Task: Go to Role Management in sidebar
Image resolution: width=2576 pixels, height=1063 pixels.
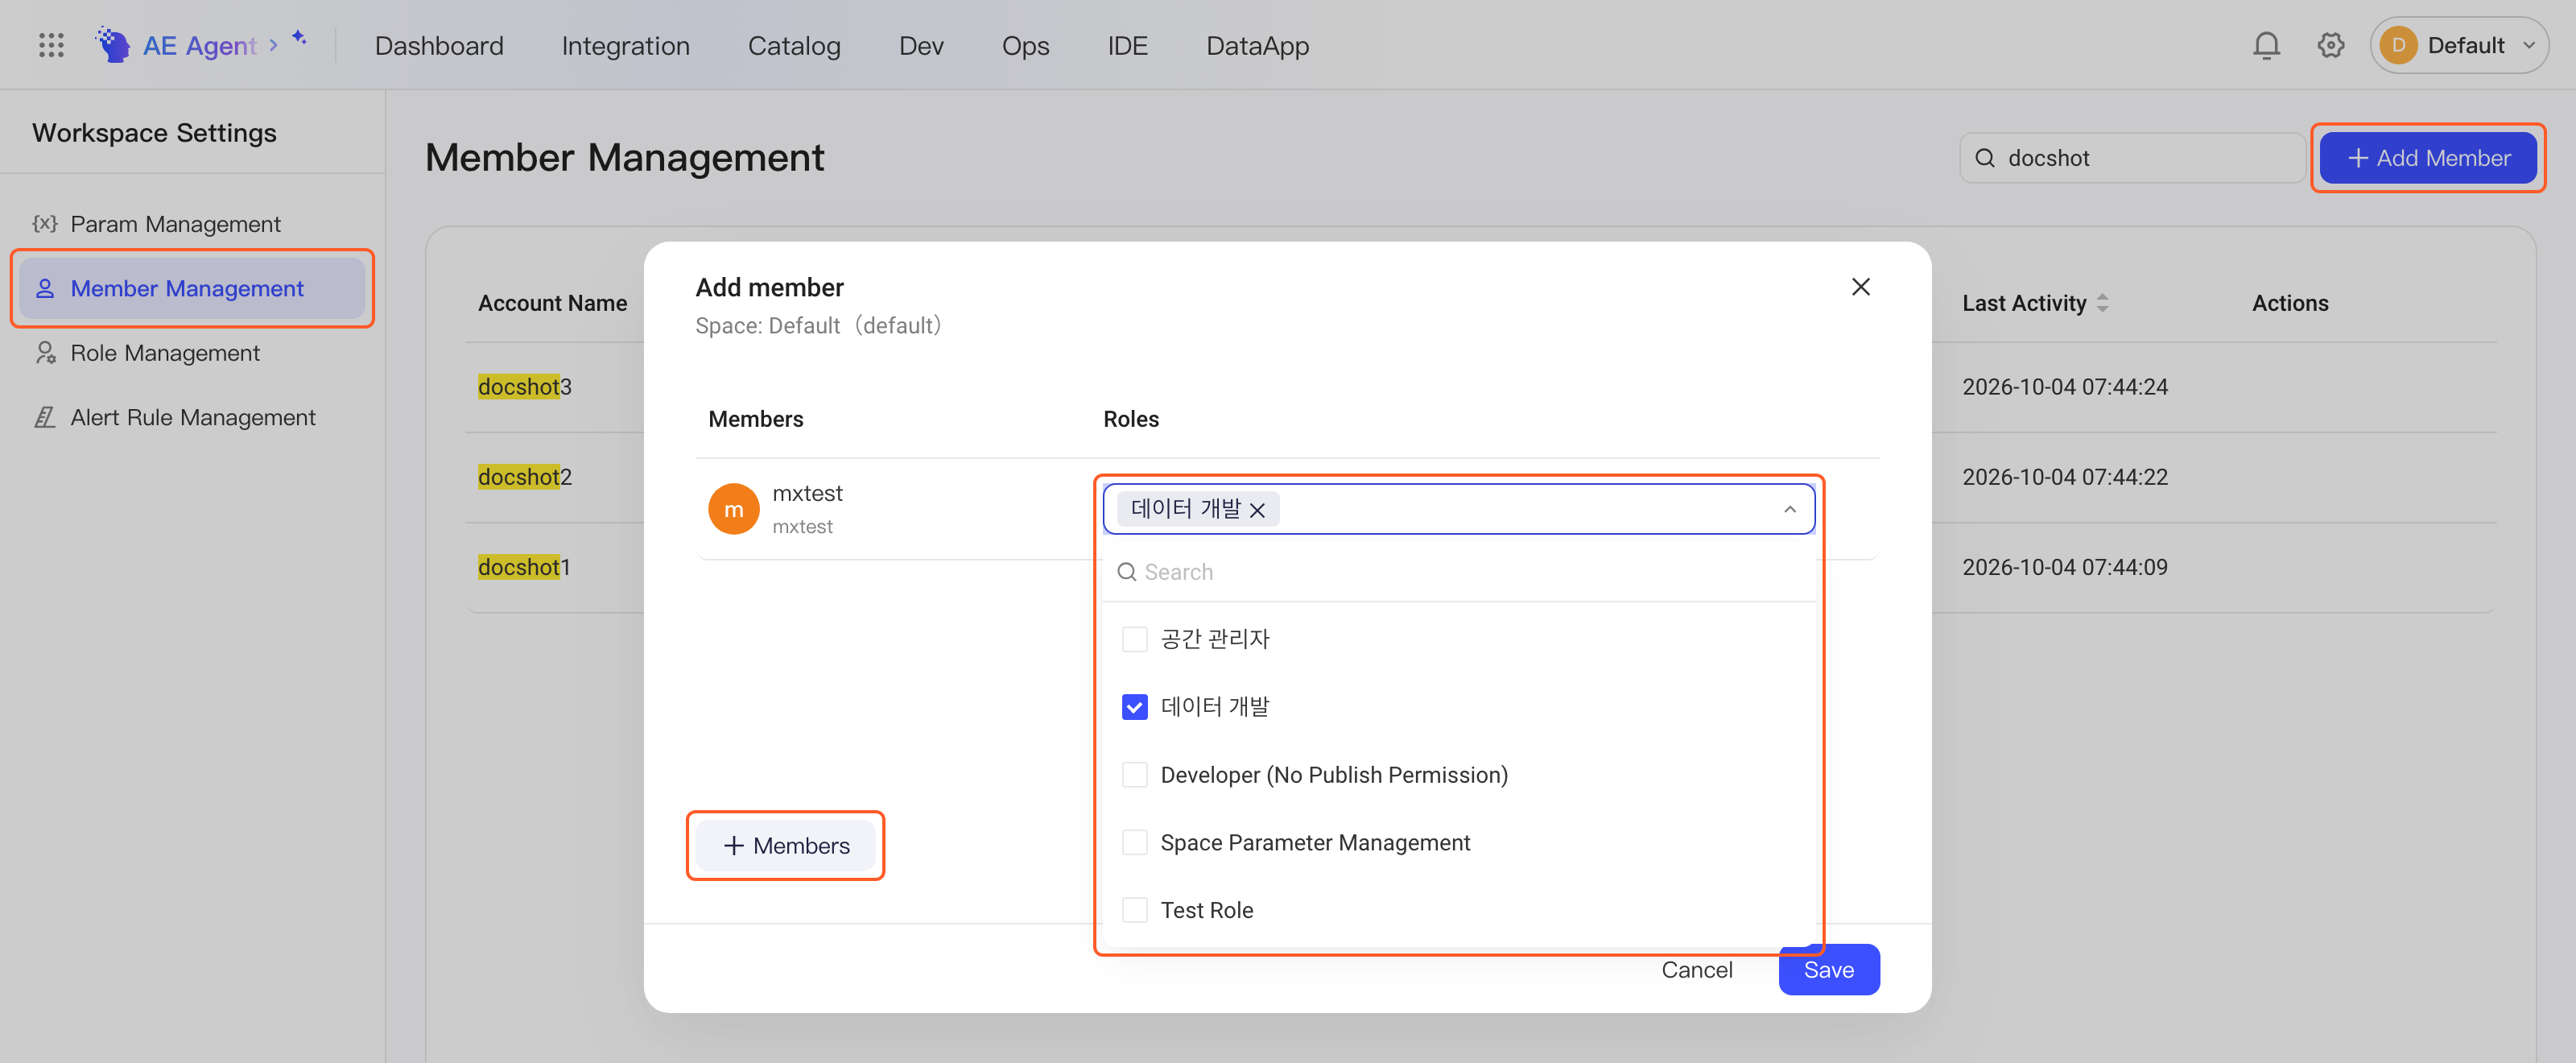Action: (165, 353)
